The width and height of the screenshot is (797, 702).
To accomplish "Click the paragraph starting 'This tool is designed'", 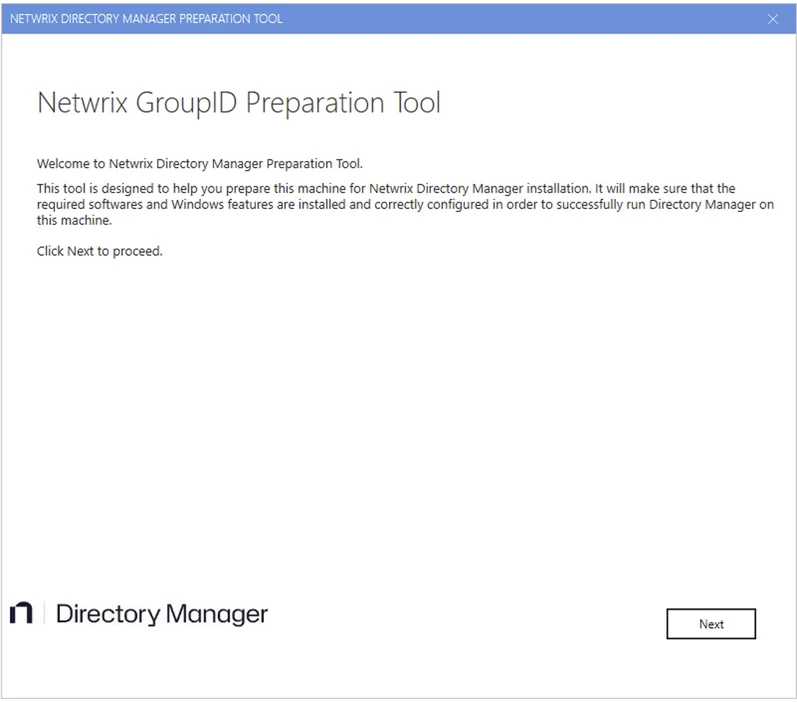I will click(405, 204).
